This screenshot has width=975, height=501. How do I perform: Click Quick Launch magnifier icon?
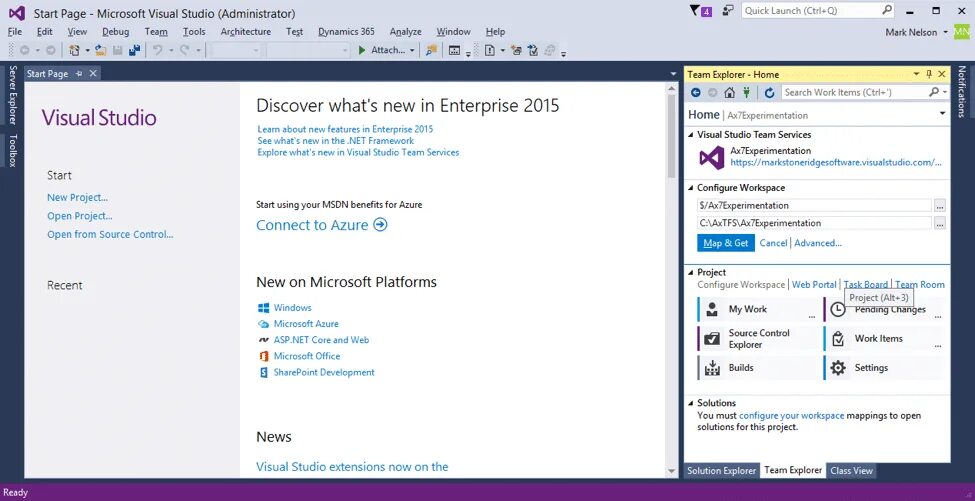[x=887, y=10]
